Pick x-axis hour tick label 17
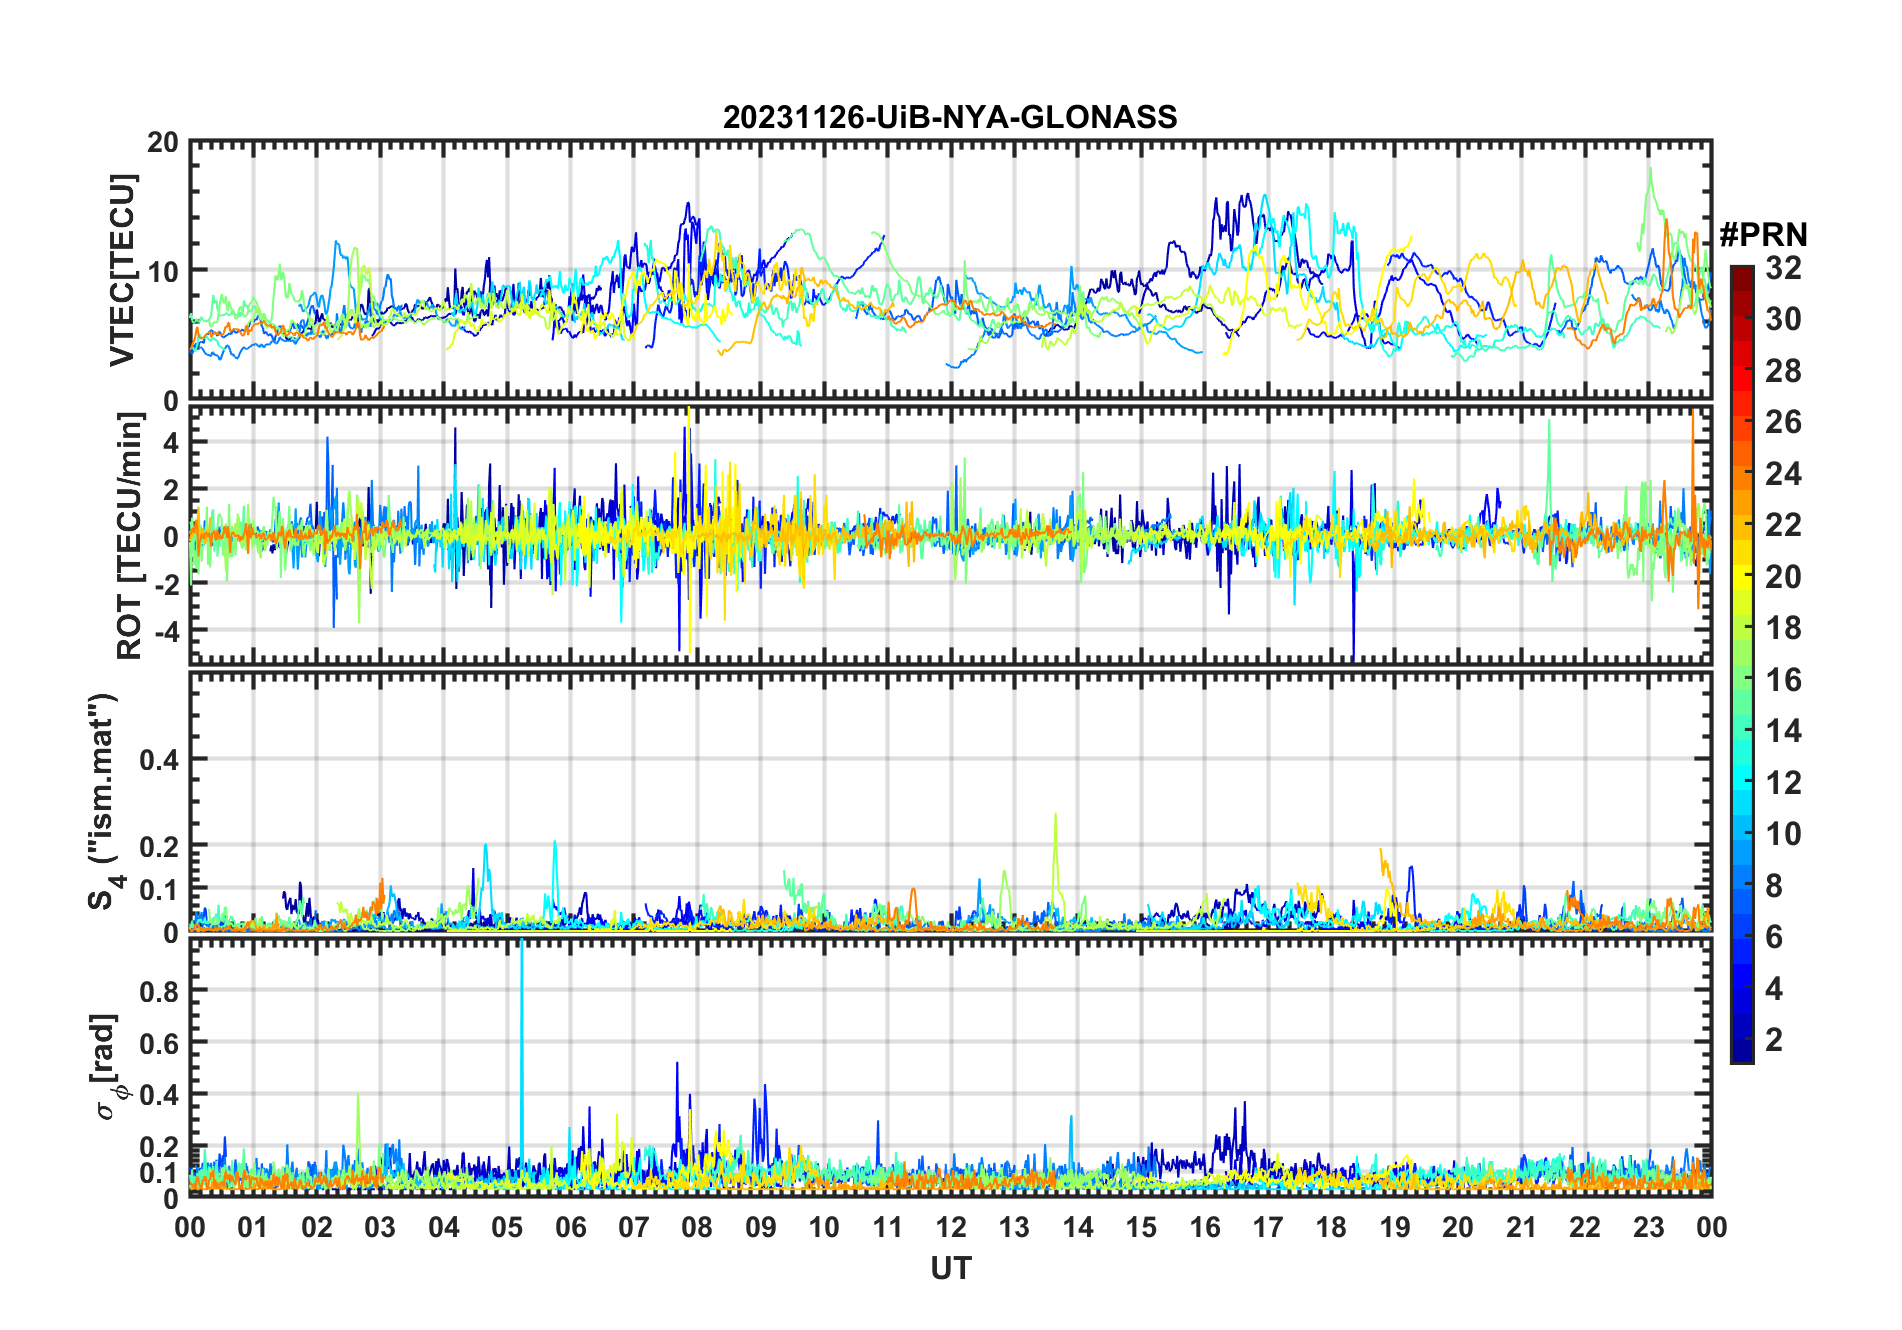The width and height of the screenshot is (1902, 1330). (1268, 1227)
